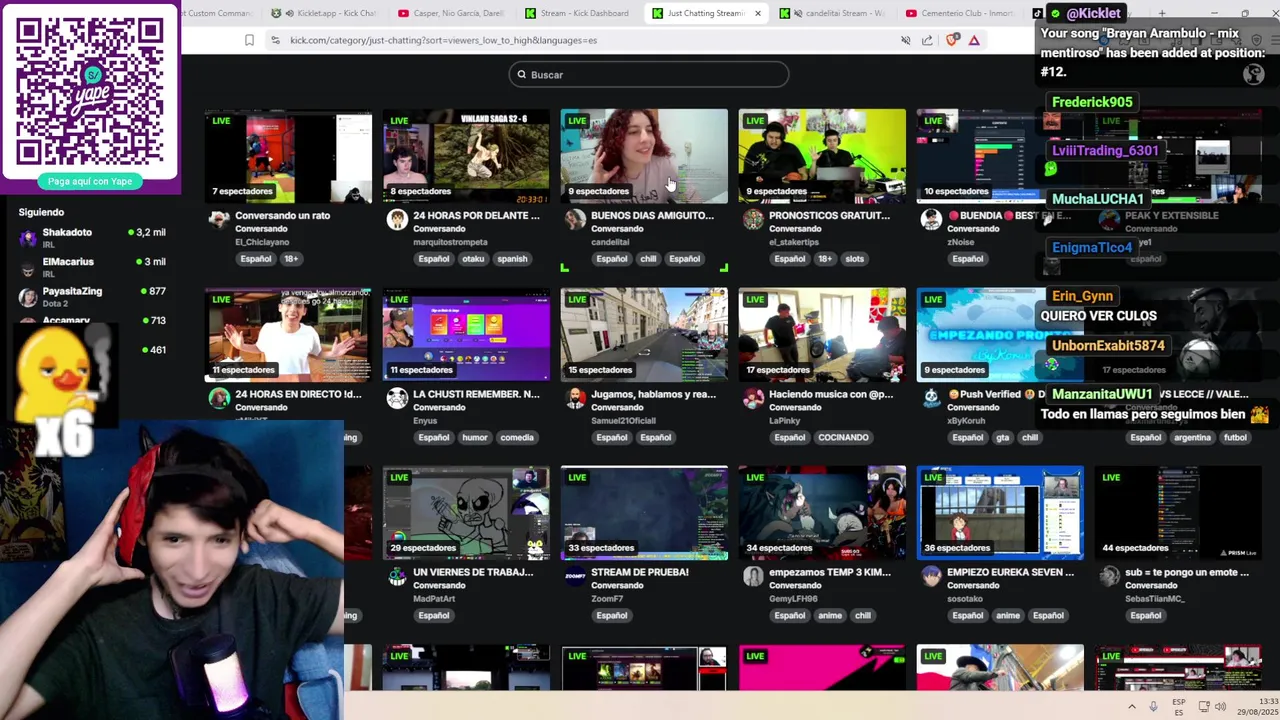Click the marquitostrompeta channel name

click(450, 242)
